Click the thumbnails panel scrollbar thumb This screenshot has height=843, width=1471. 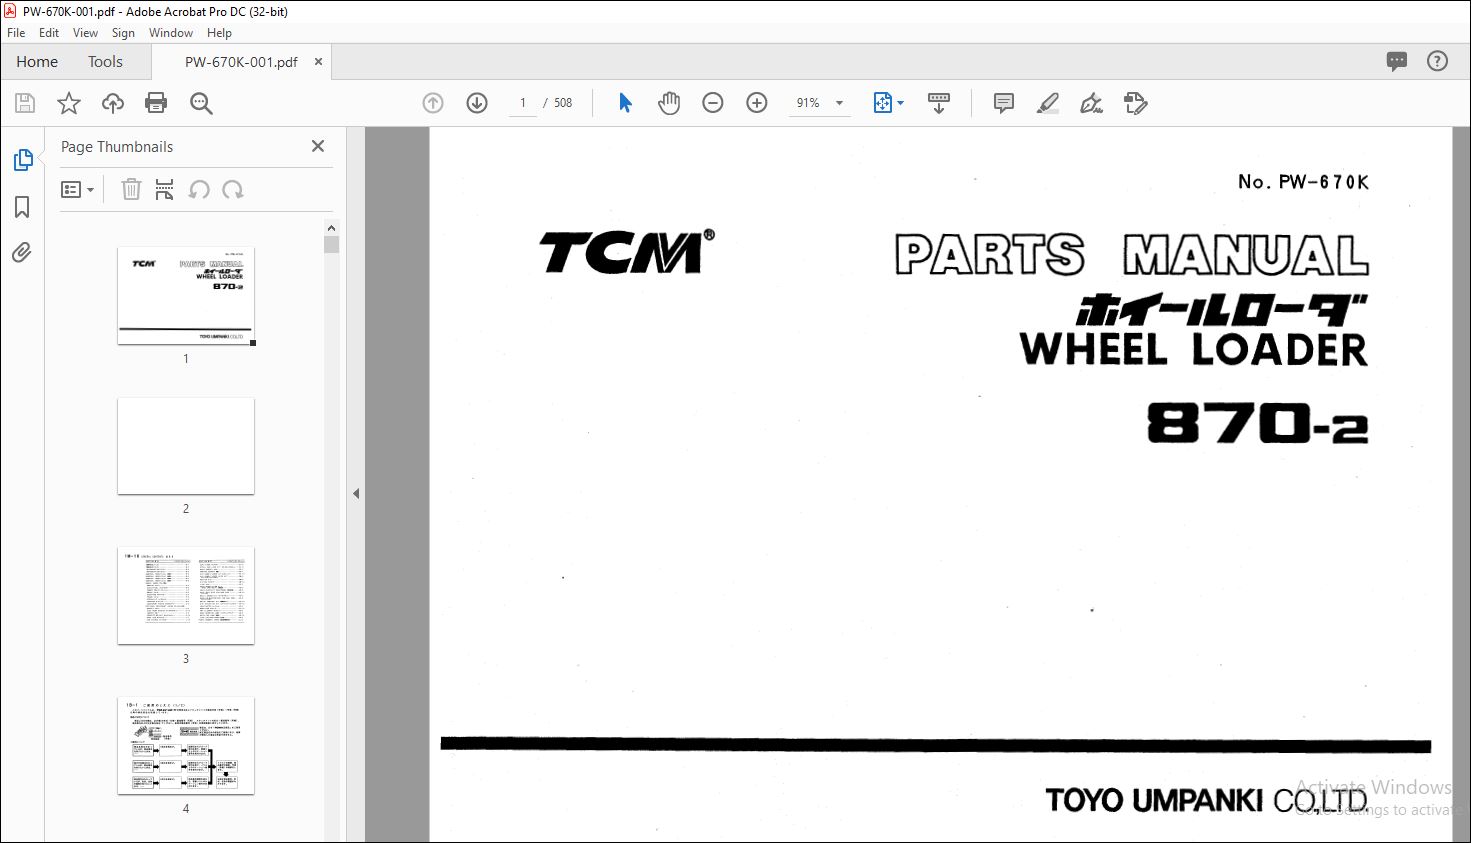[x=332, y=245]
